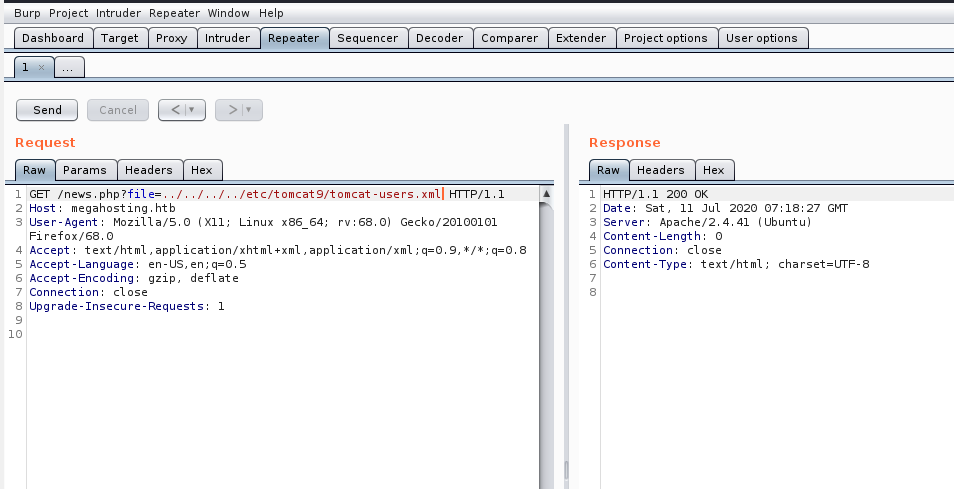Click the Accept header line
The height and width of the screenshot is (489, 954).
click(x=277, y=251)
